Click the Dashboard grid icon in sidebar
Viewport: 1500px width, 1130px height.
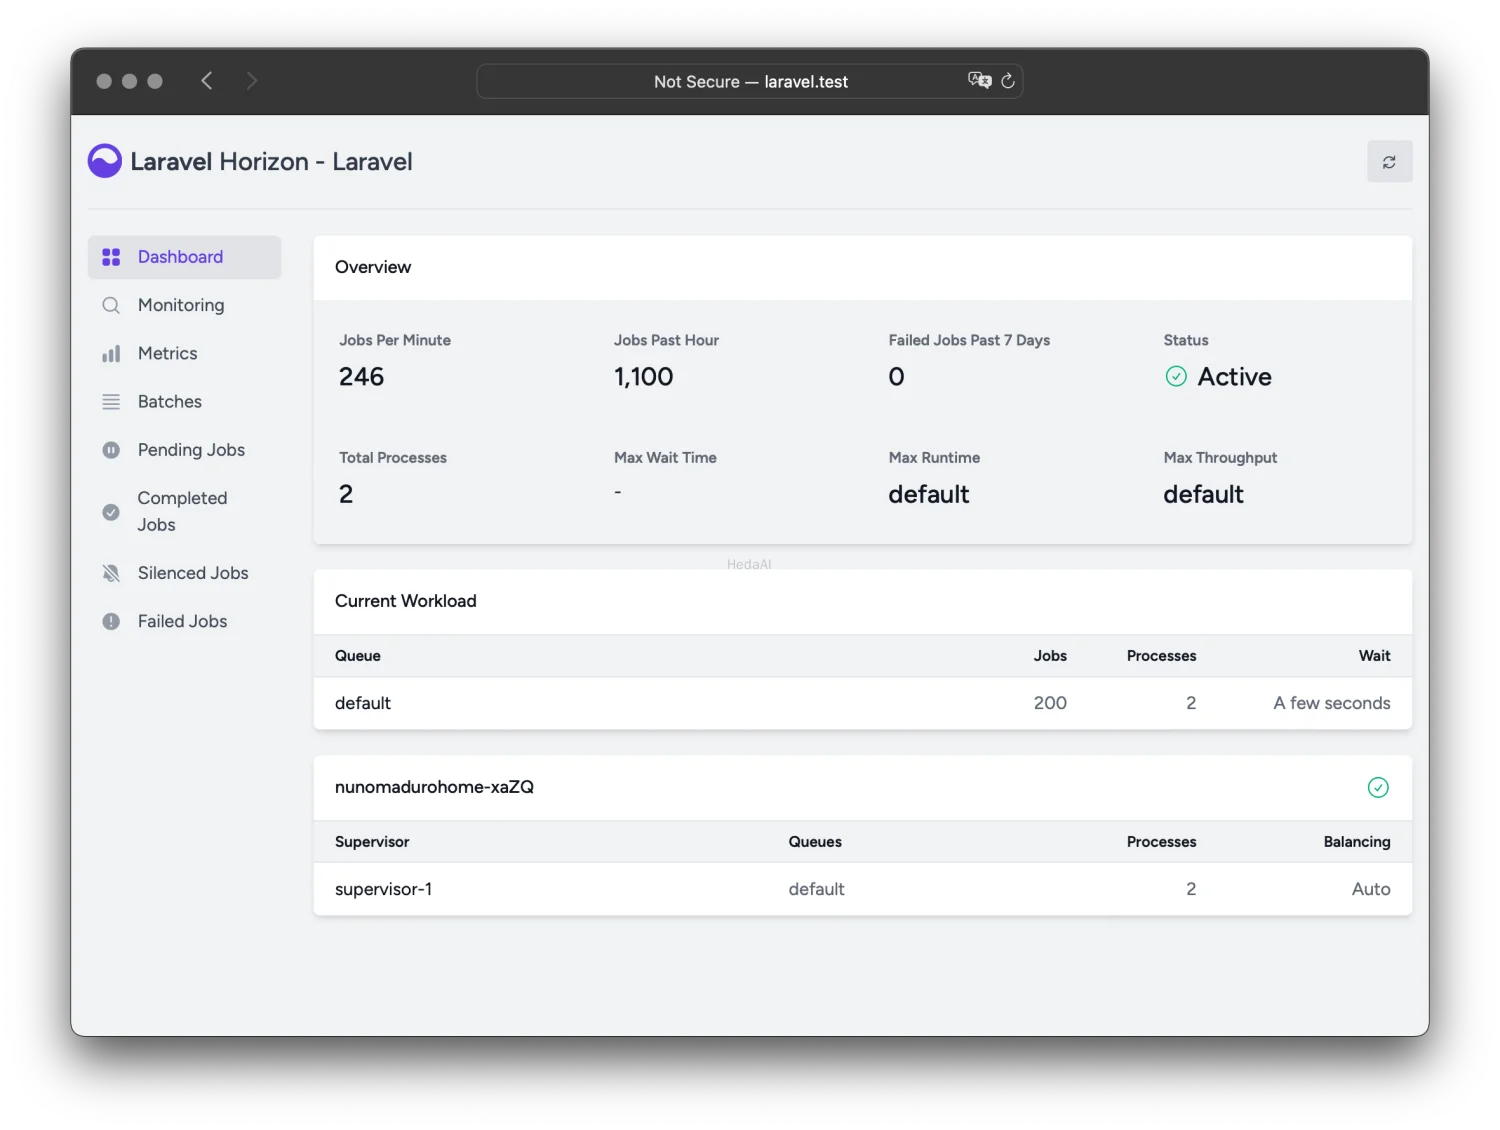111,257
